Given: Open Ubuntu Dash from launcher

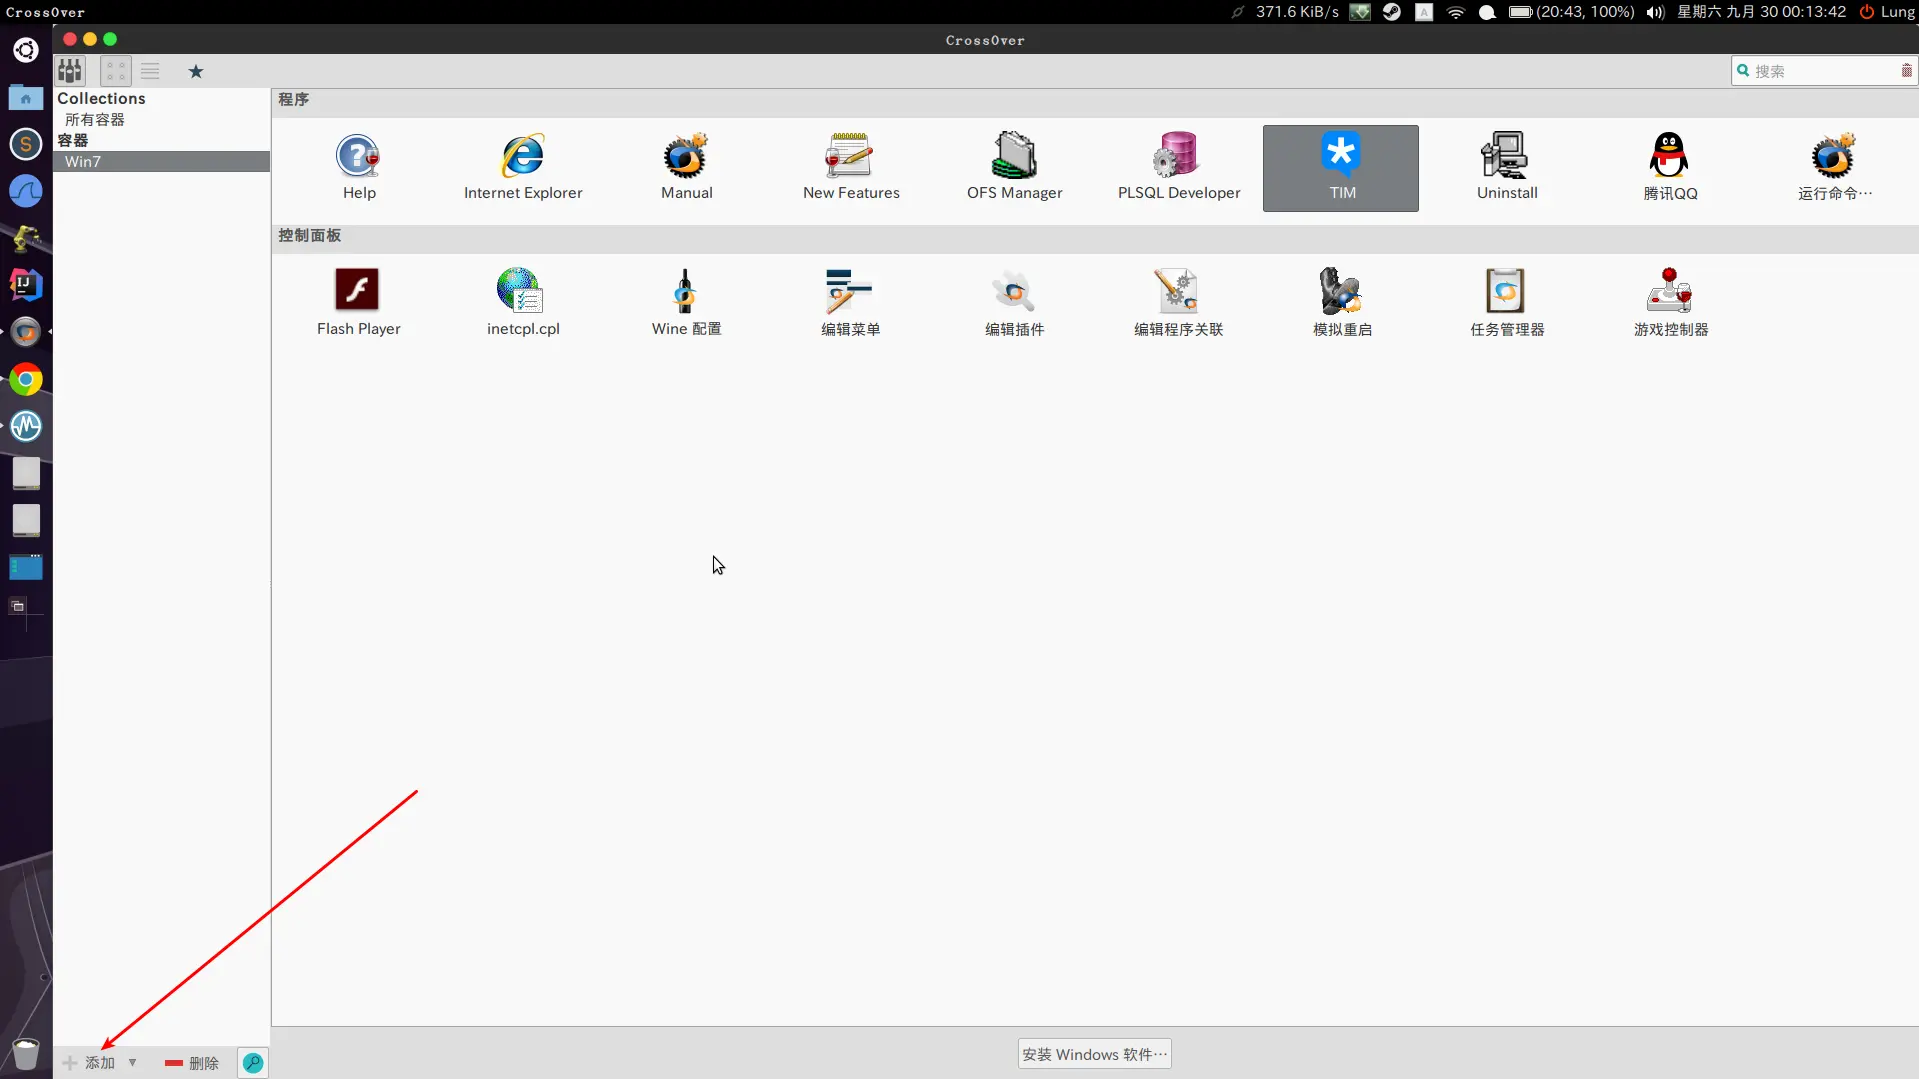Looking at the screenshot, I should click(x=26, y=50).
